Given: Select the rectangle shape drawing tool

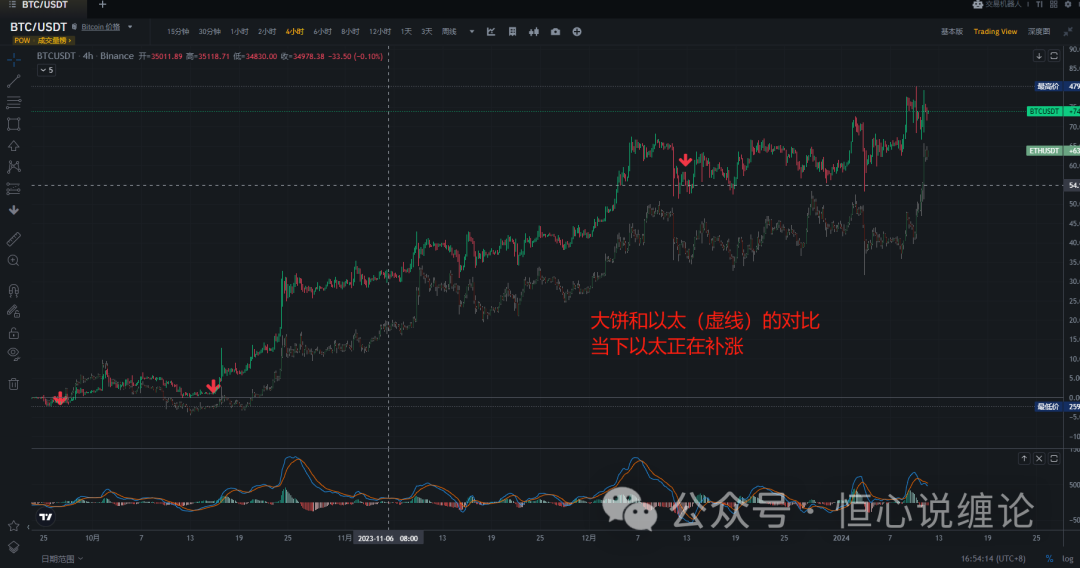Looking at the screenshot, I should coord(13,124).
